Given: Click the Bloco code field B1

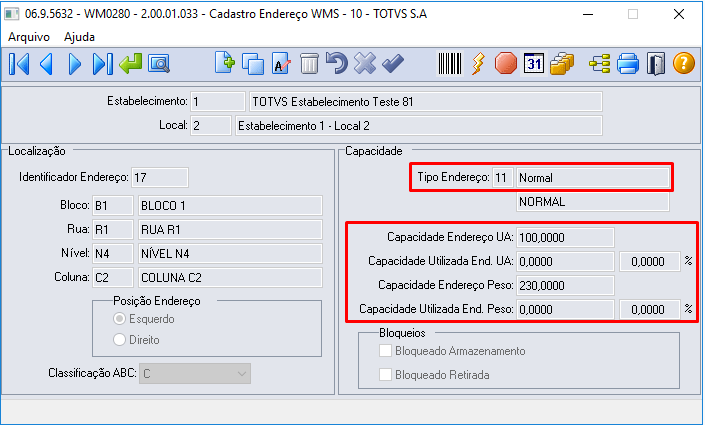Looking at the screenshot, I should (113, 206).
